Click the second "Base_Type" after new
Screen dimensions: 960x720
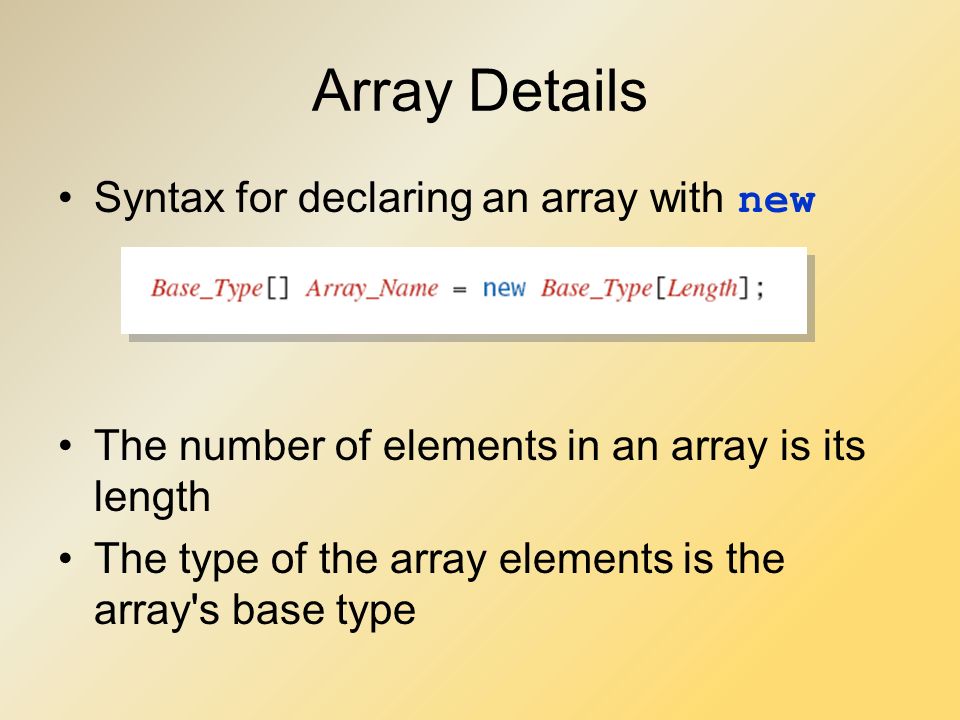pos(596,288)
